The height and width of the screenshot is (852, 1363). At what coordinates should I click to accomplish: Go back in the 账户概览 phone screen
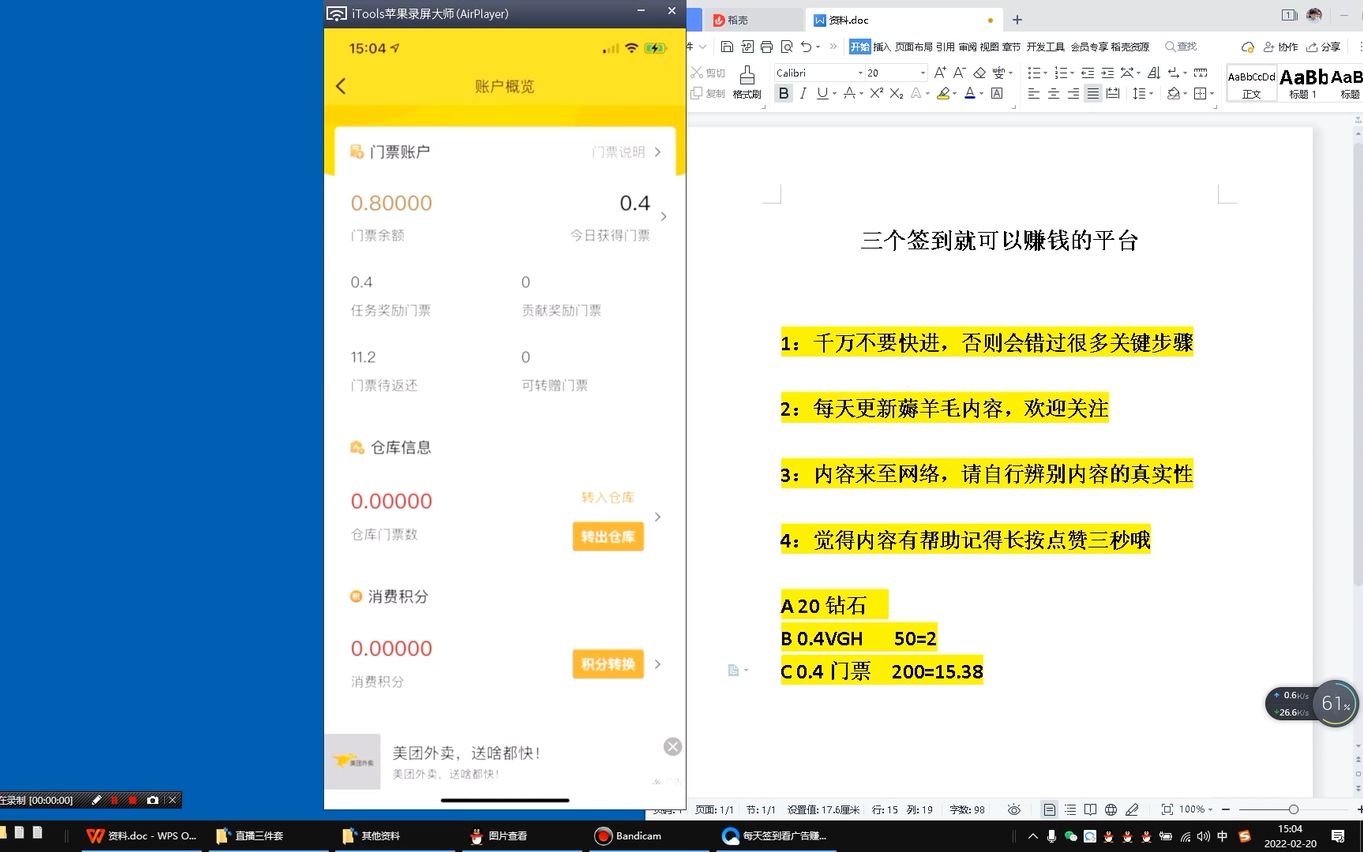click(341, 86)
